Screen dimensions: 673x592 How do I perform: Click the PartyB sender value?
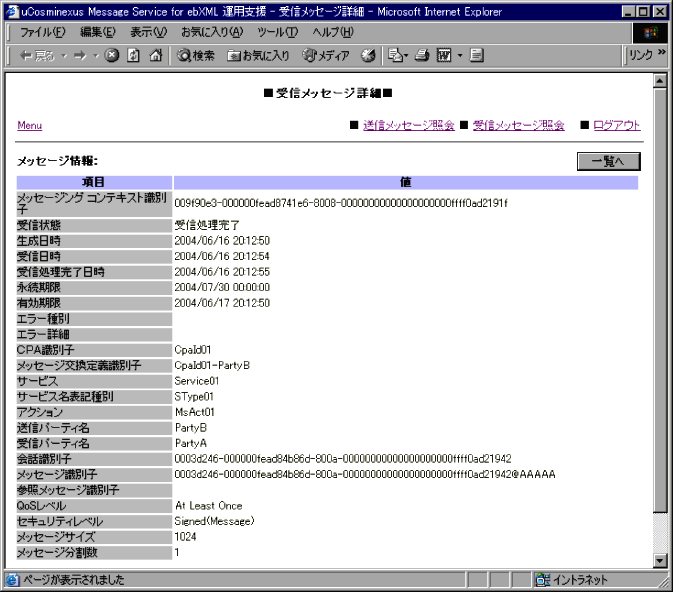pos(191,428)
